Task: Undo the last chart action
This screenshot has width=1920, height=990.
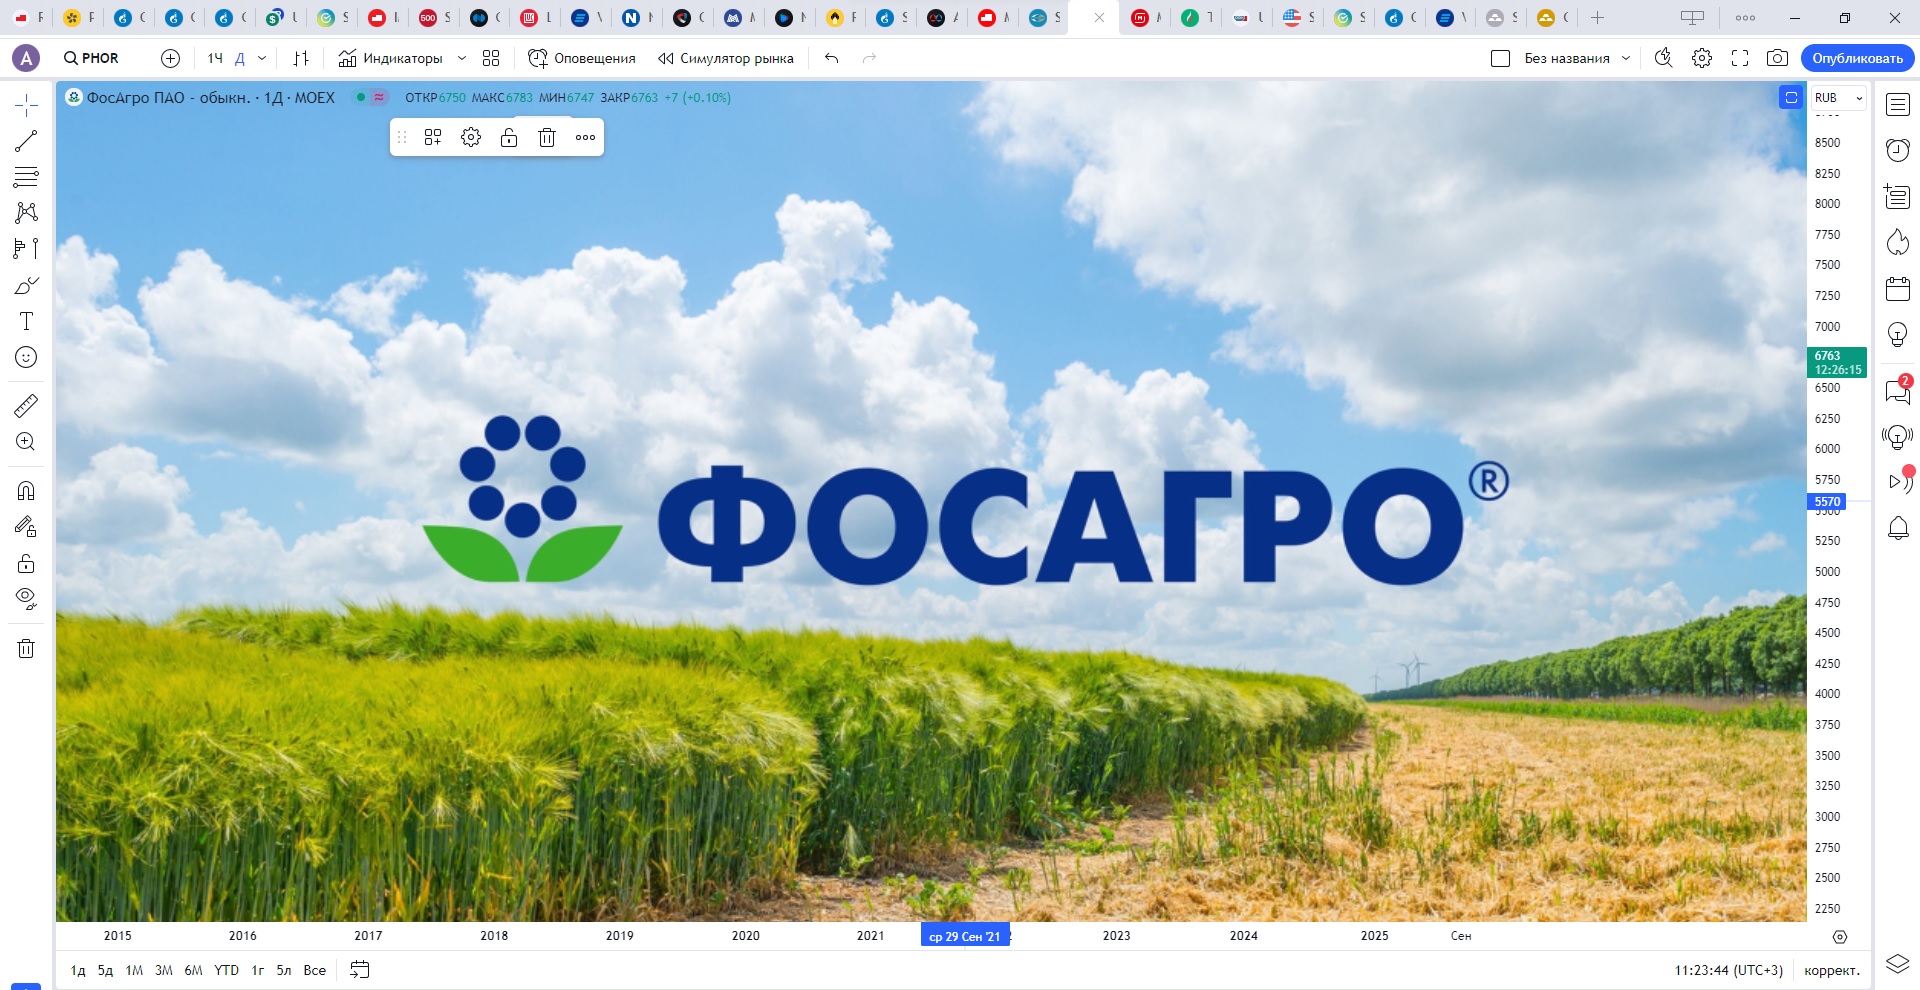Action: pyautogui.click(x=831, y=58)
